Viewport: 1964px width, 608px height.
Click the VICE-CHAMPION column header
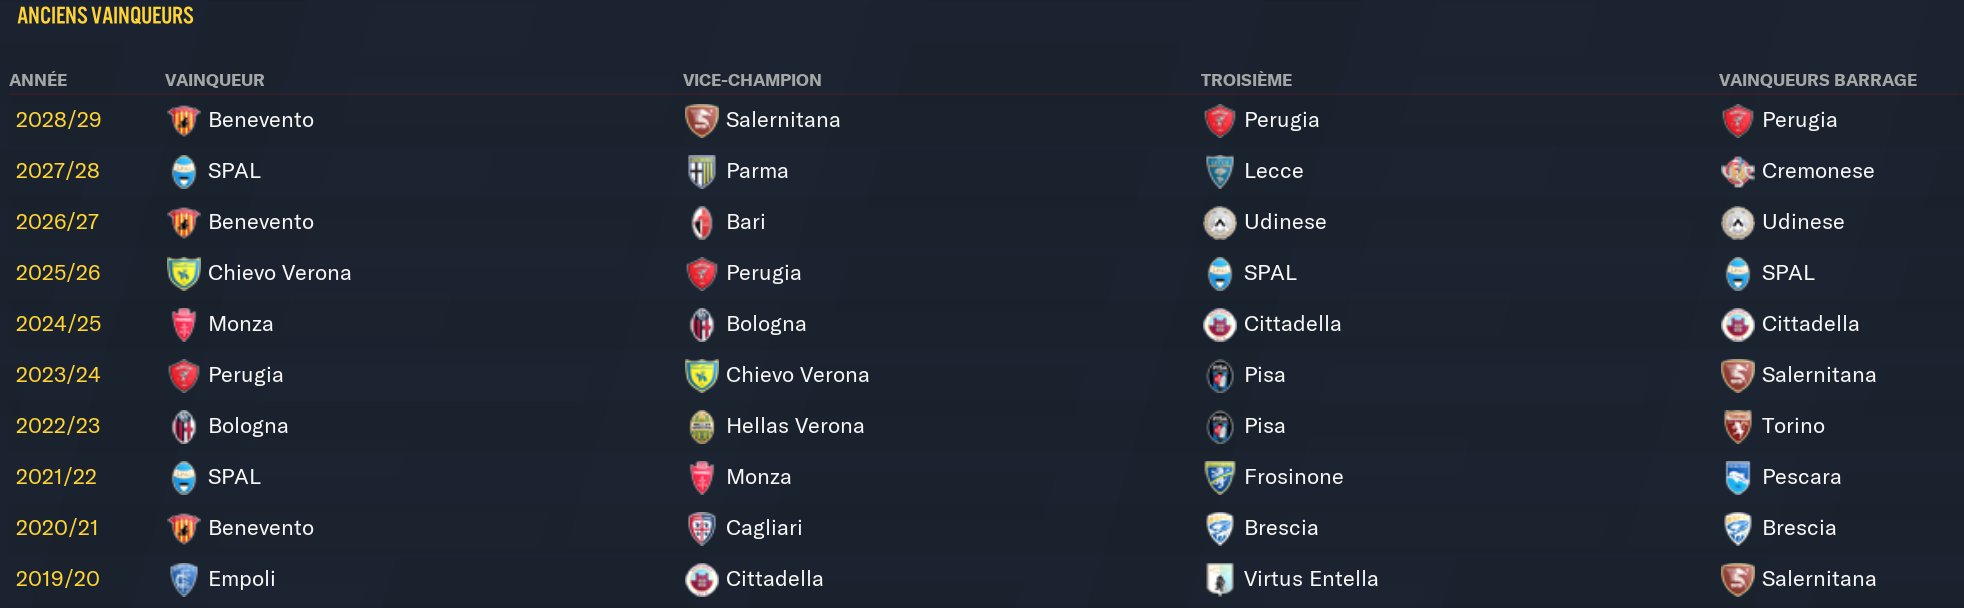tap(751, 80)
